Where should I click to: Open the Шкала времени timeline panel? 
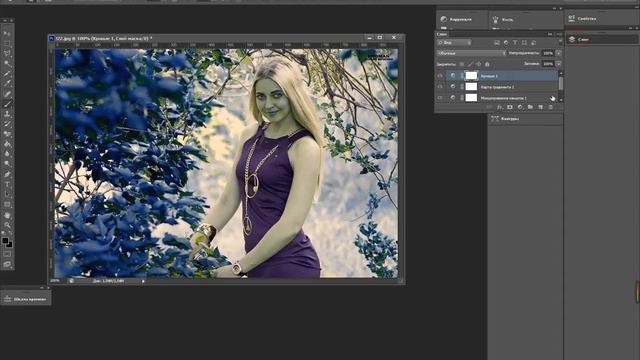click(x=26, y=299)
